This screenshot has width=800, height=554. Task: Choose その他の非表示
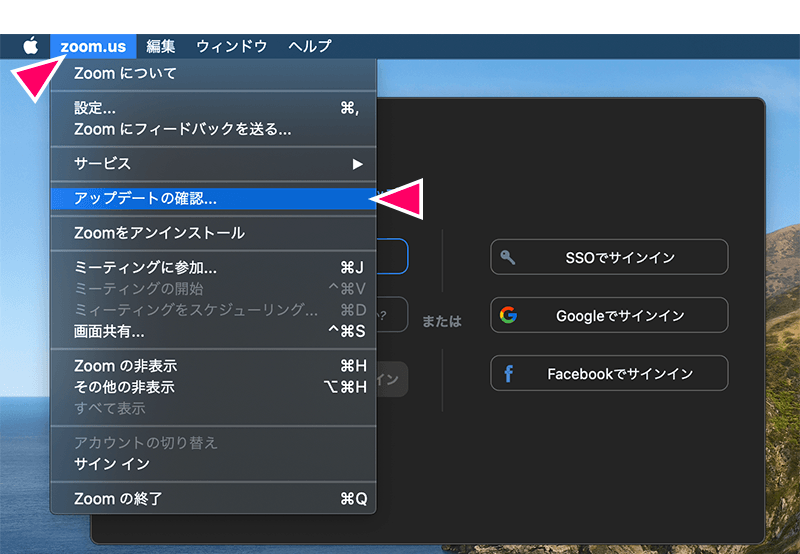[213, 387]
